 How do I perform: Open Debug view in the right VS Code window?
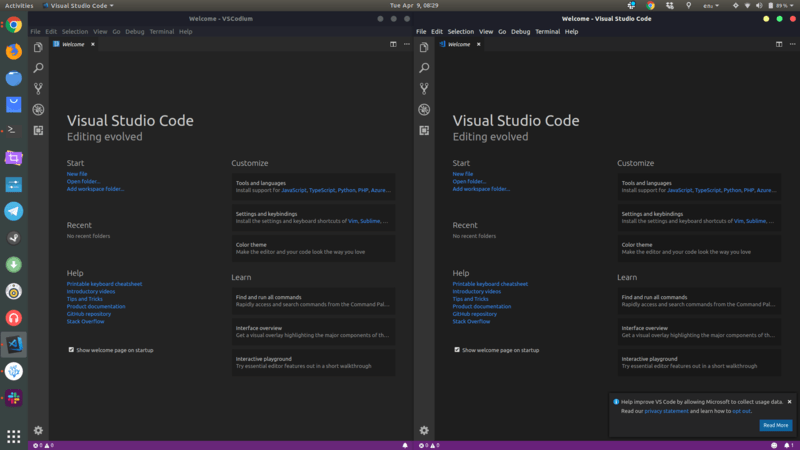pyautogui.click(x=424, y=109)
